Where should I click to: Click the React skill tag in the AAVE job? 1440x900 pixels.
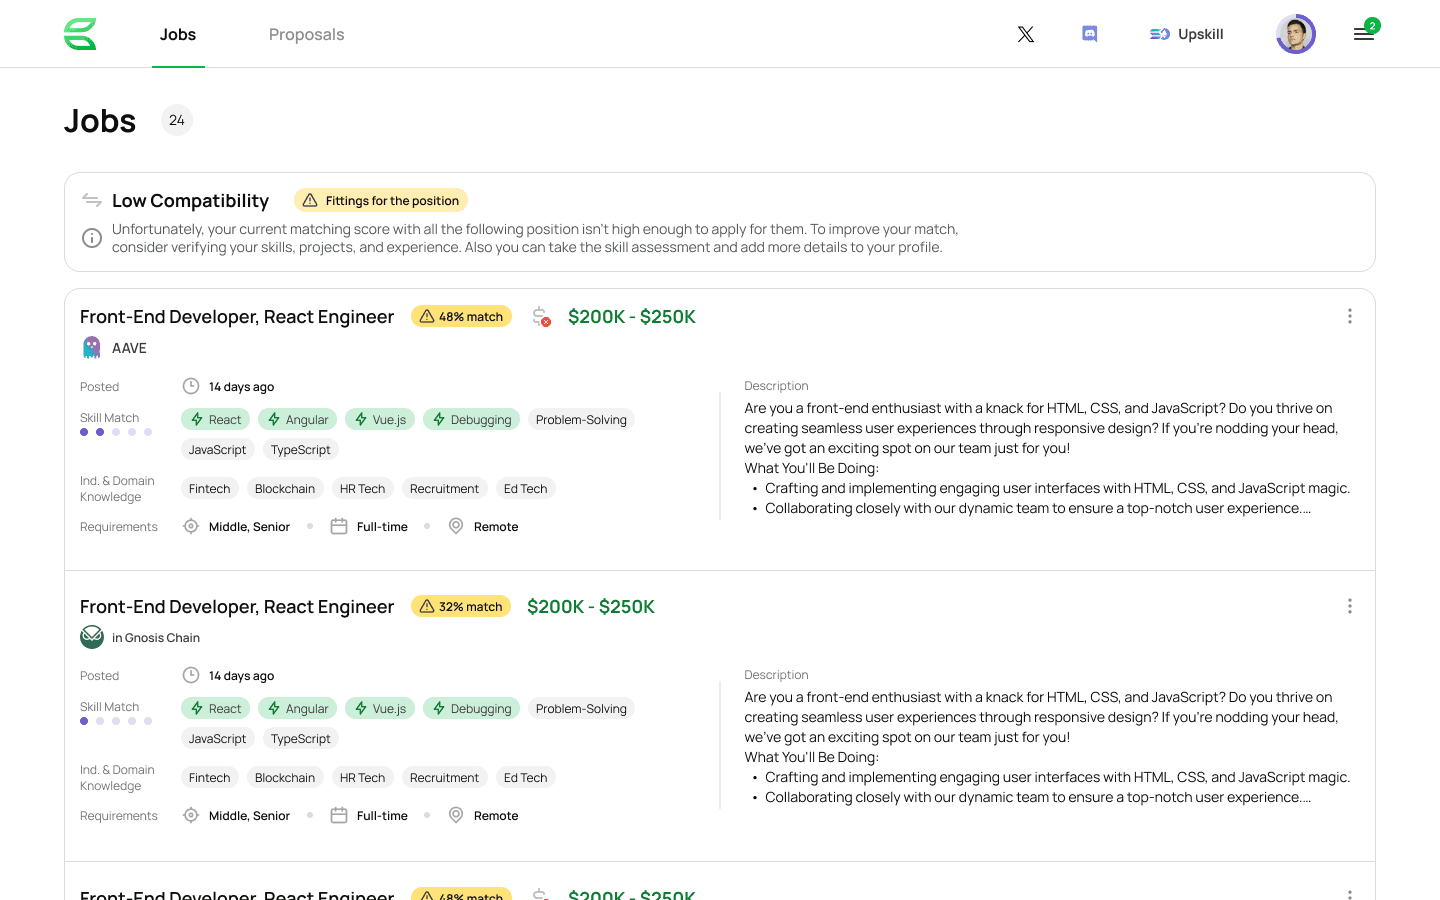click(215, 420)
